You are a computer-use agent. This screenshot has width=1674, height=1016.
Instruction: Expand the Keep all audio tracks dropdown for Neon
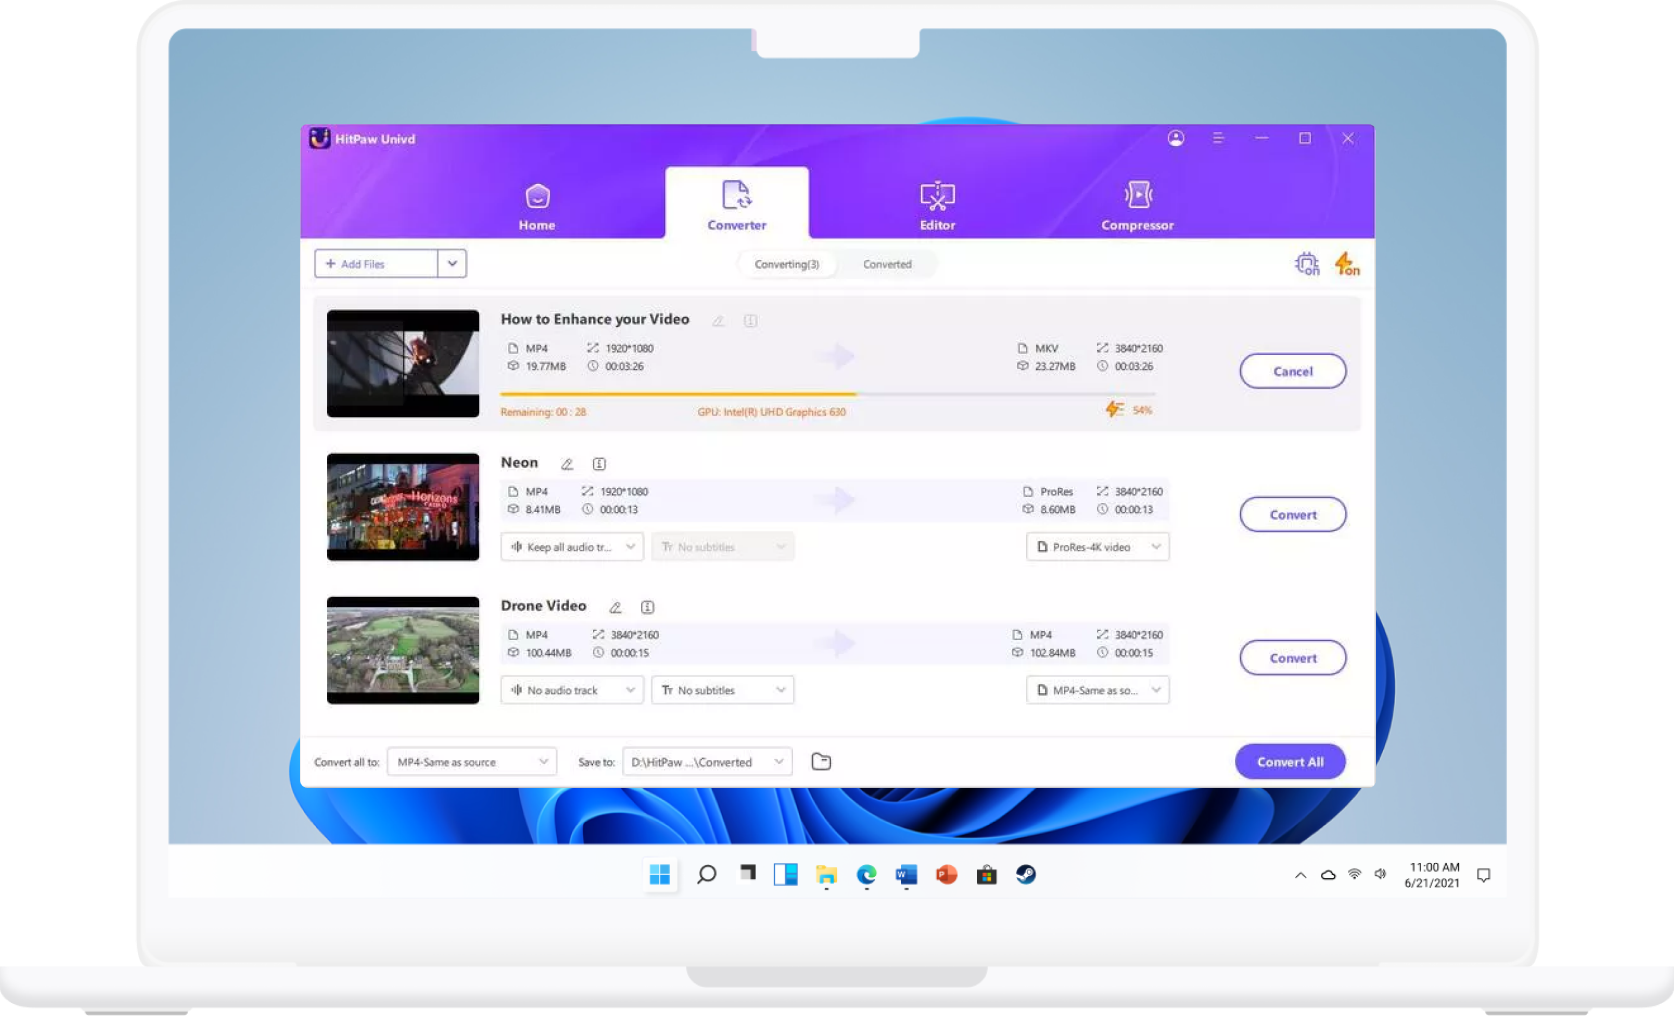click(571, 547)
